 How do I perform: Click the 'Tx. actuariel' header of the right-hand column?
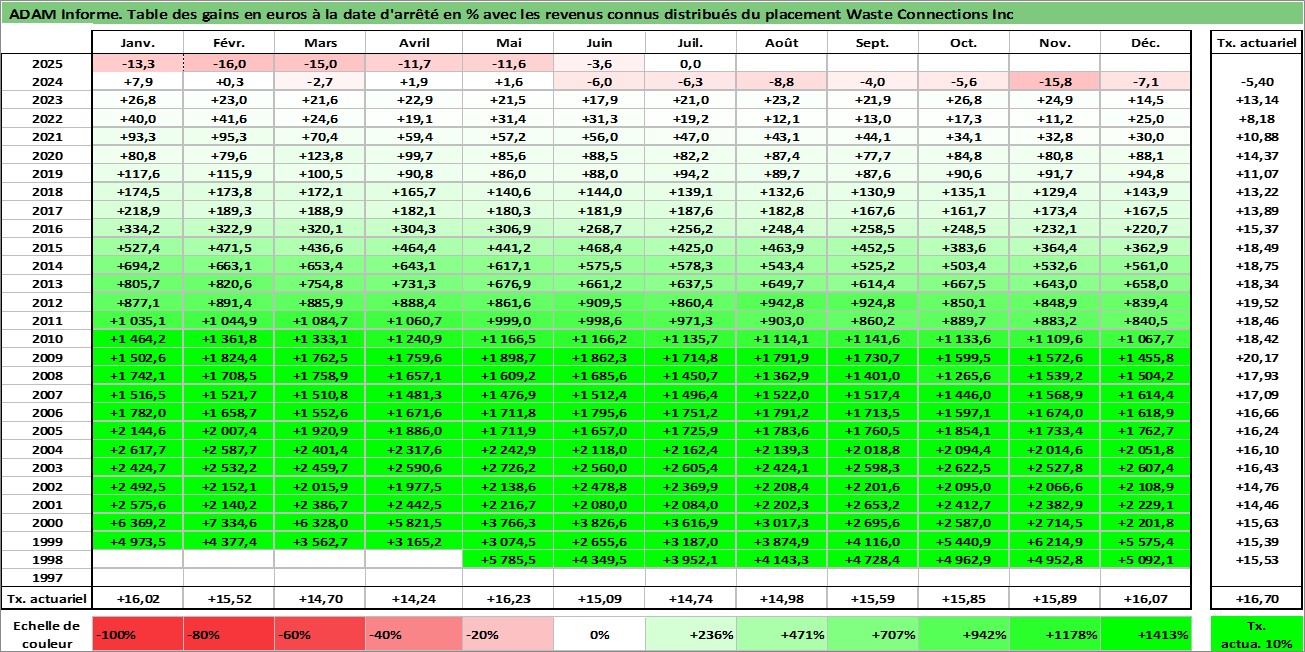[1255, 43]
